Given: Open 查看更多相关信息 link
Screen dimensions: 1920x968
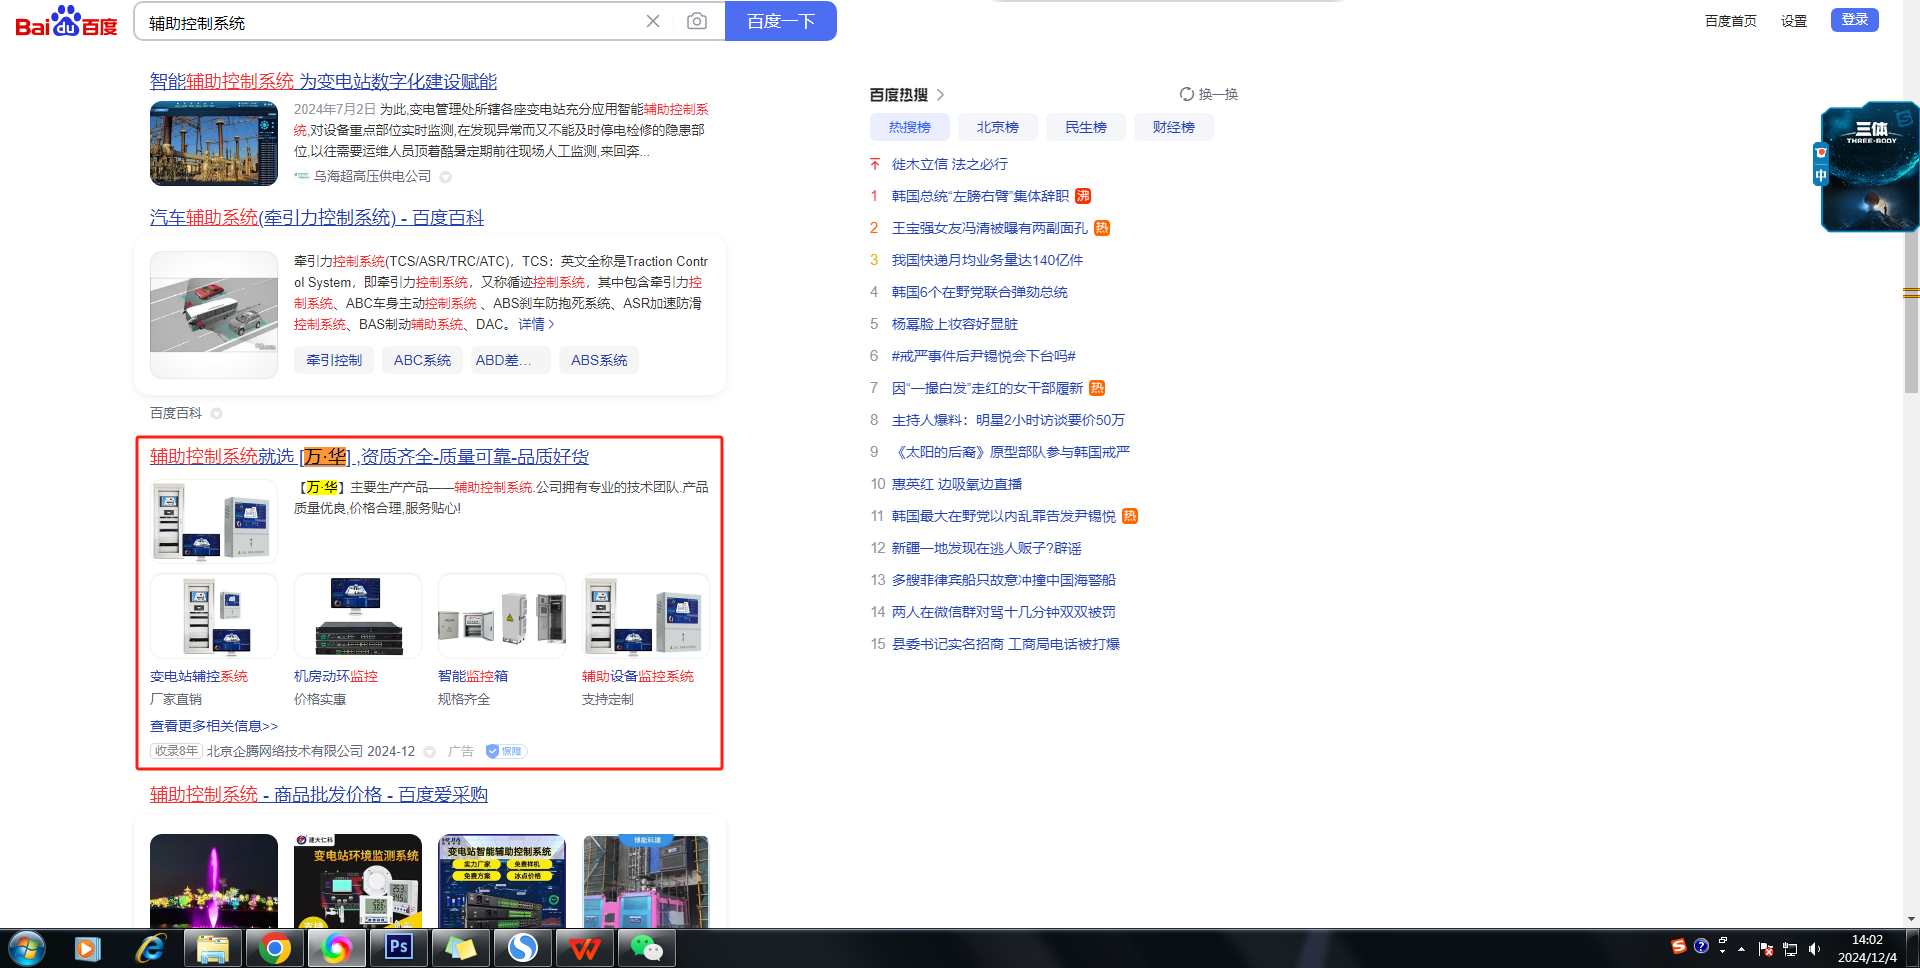Looking at the screenshot, I should tap(214, 726).
